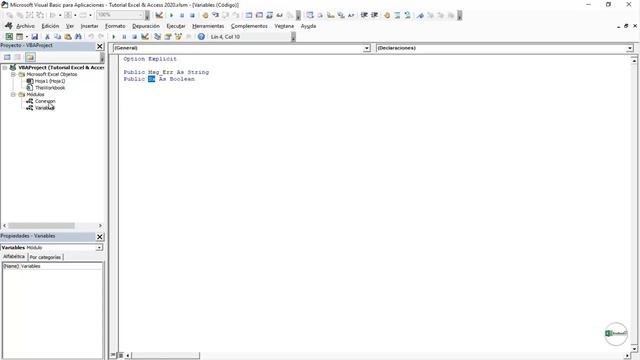
Task: Open Variables Módulo dropdown in Properties
Action: click(x=99, y=248)
